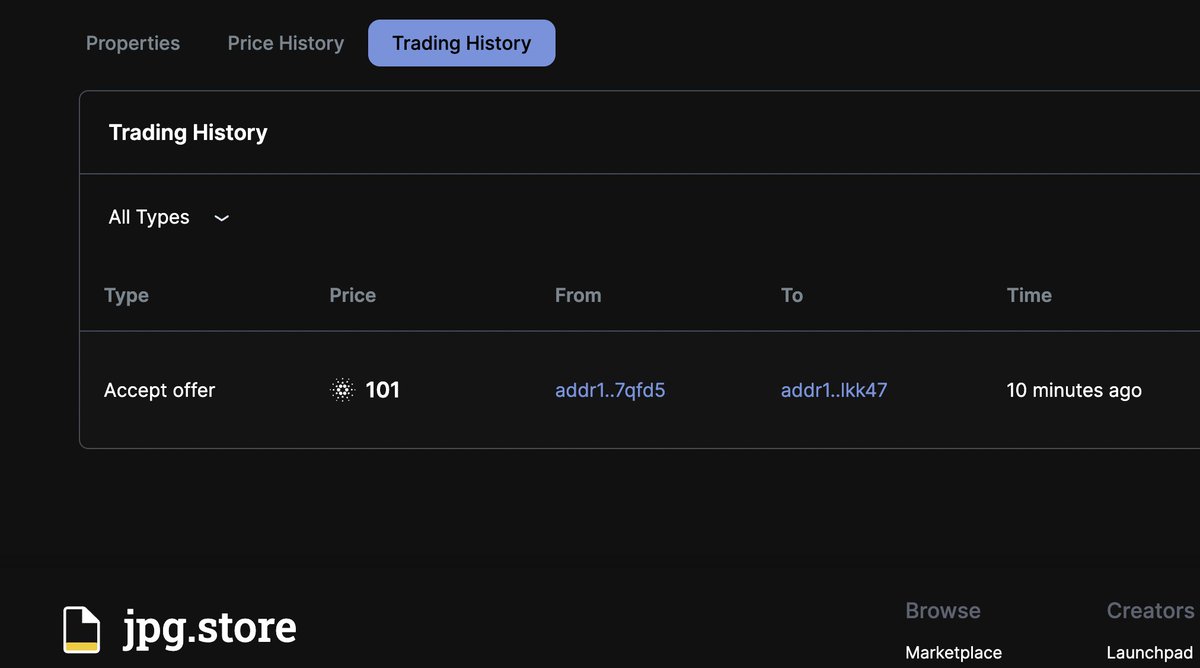Open the Launchpad footer link
Image resolution: width=1200 pixels, height=668 pixels.
[1150, 652]
